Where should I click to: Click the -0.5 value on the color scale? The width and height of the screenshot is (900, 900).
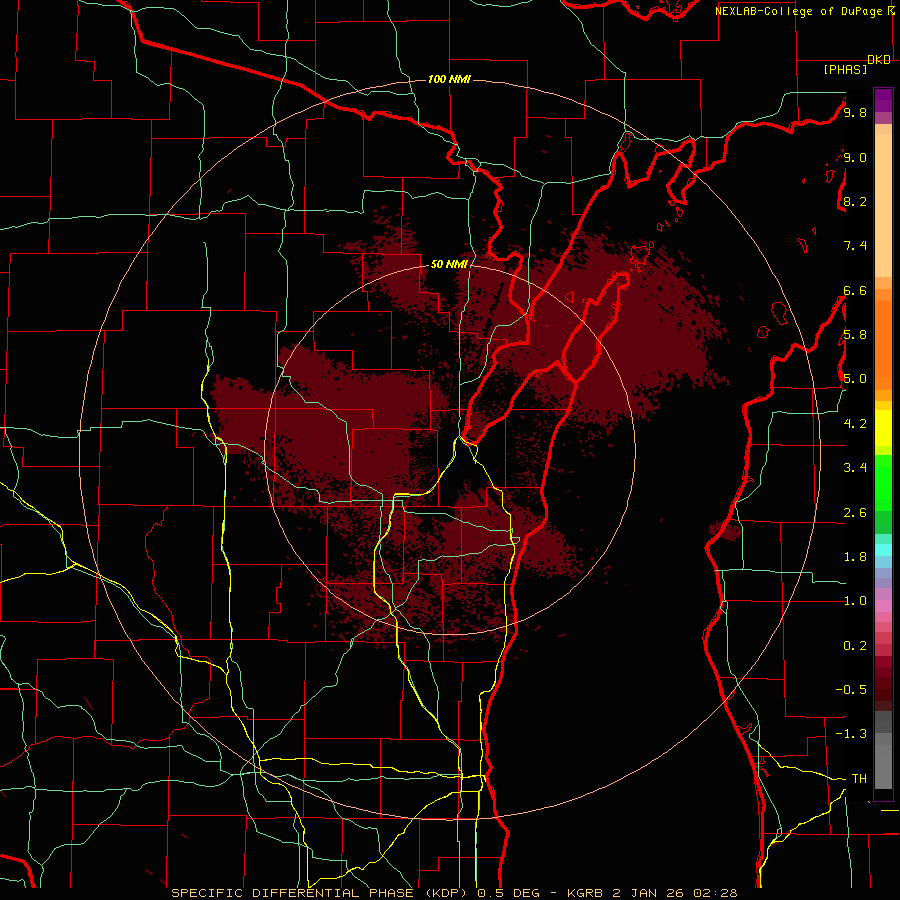[852, 690]
